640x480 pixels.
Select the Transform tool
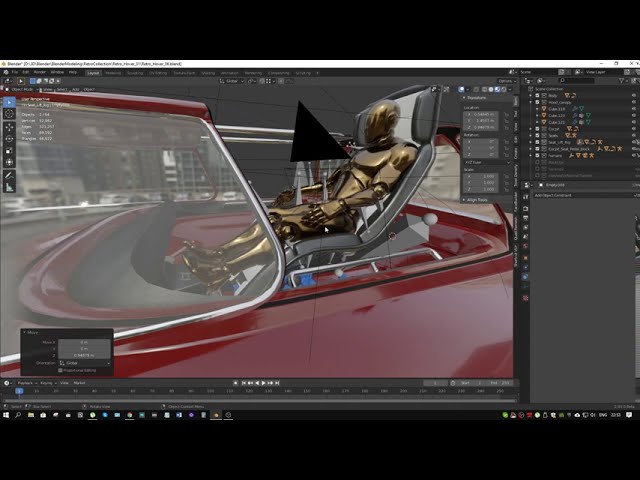pos(9,162)
